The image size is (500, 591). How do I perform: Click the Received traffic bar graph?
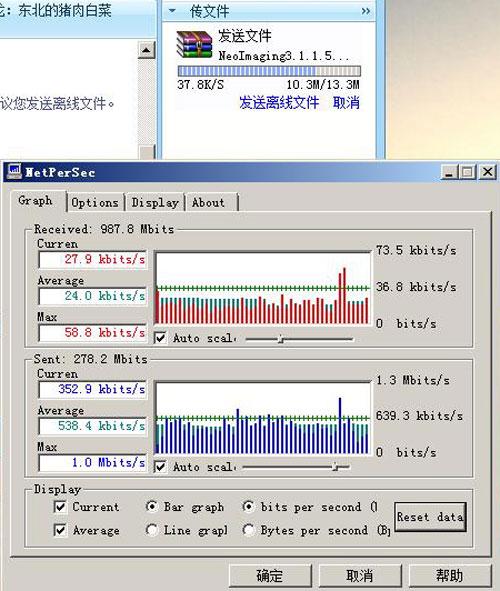[263, 288]
